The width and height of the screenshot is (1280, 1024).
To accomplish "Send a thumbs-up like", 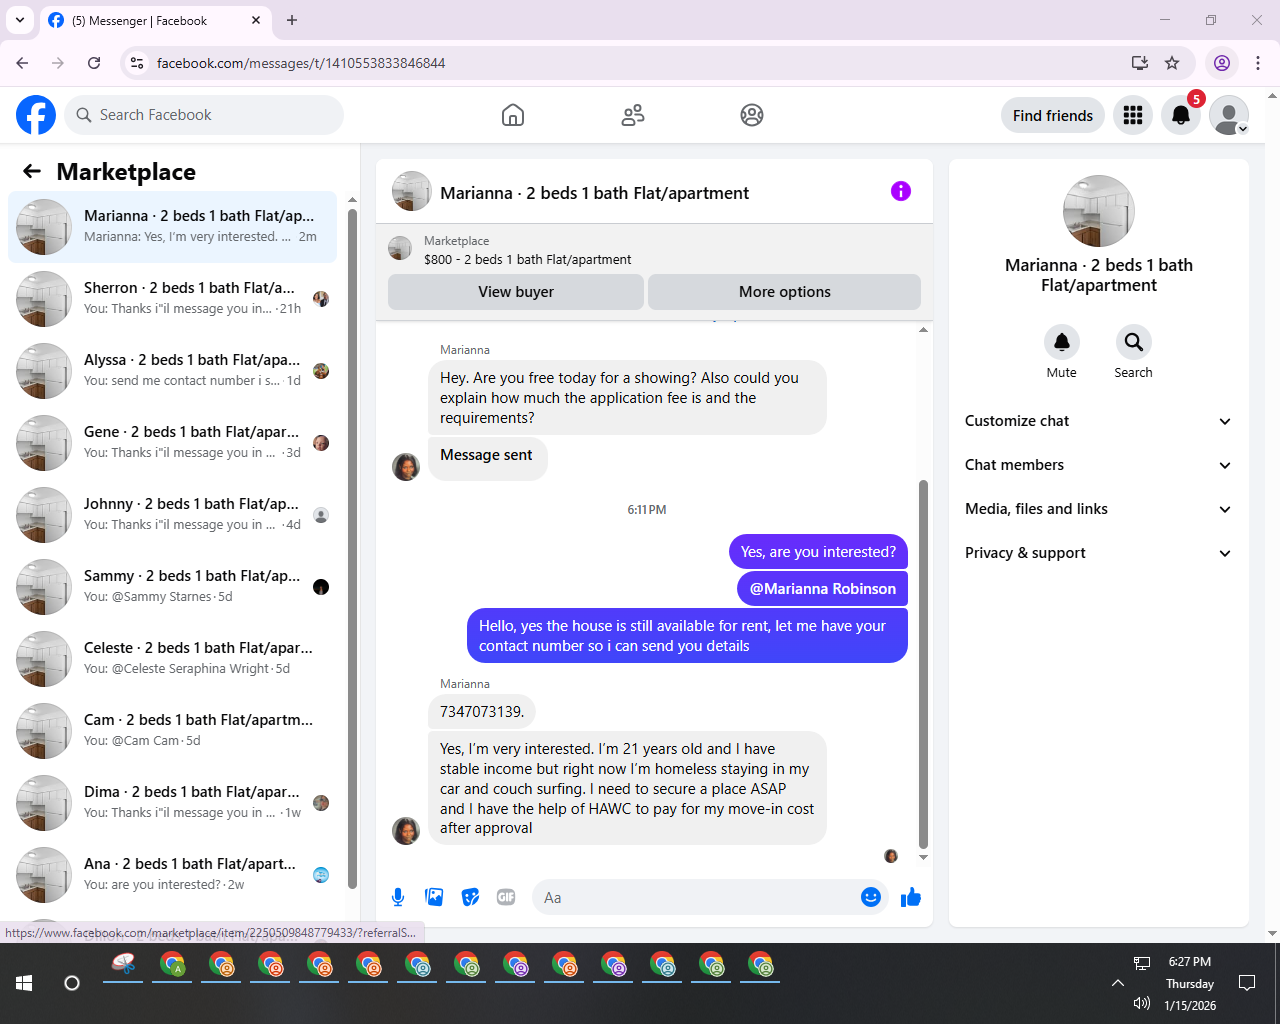I will (x=911, y=897).
